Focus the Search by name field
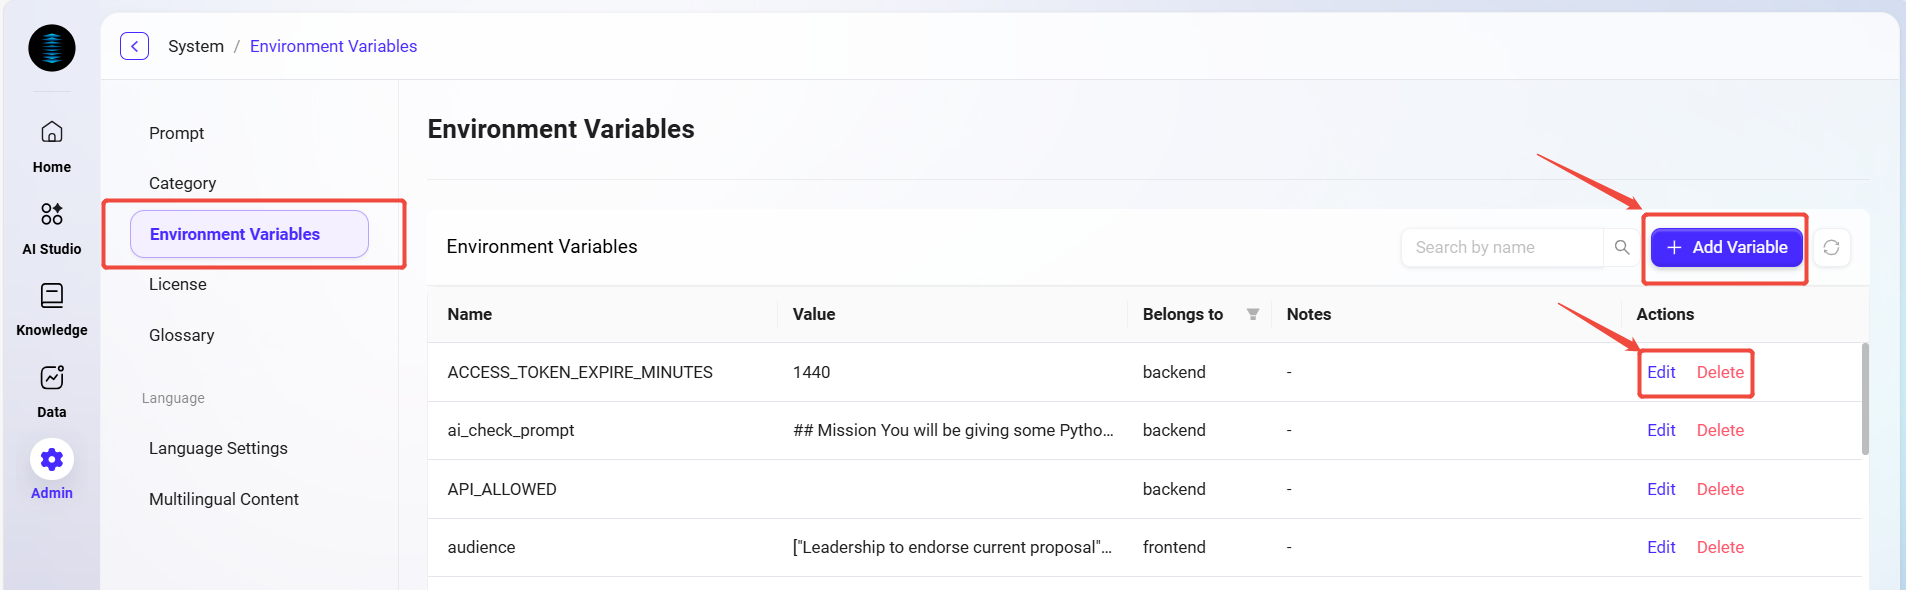Screen dimensions: 1906x590 pyautogui.click(x=1503, y=247)
